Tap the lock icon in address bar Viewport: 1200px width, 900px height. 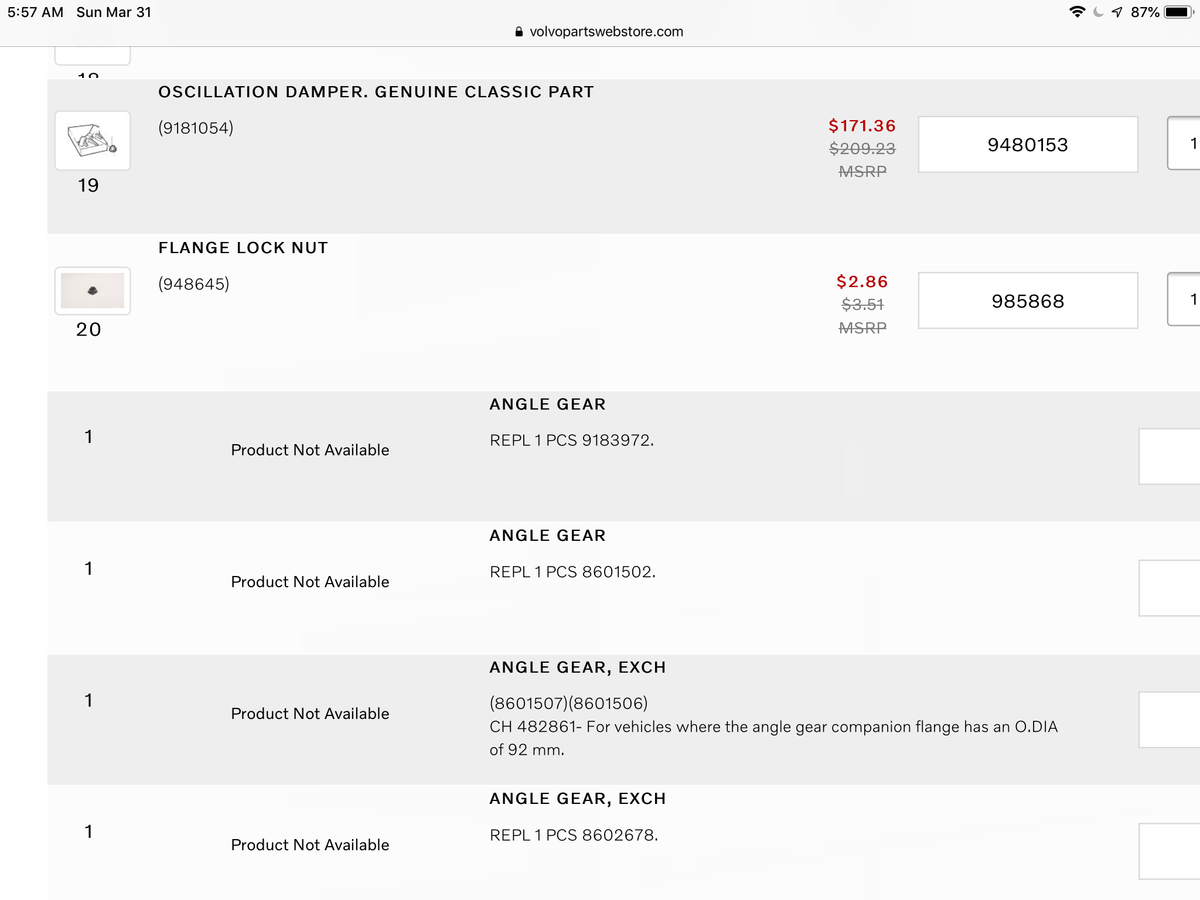click(x=518, y=32)
